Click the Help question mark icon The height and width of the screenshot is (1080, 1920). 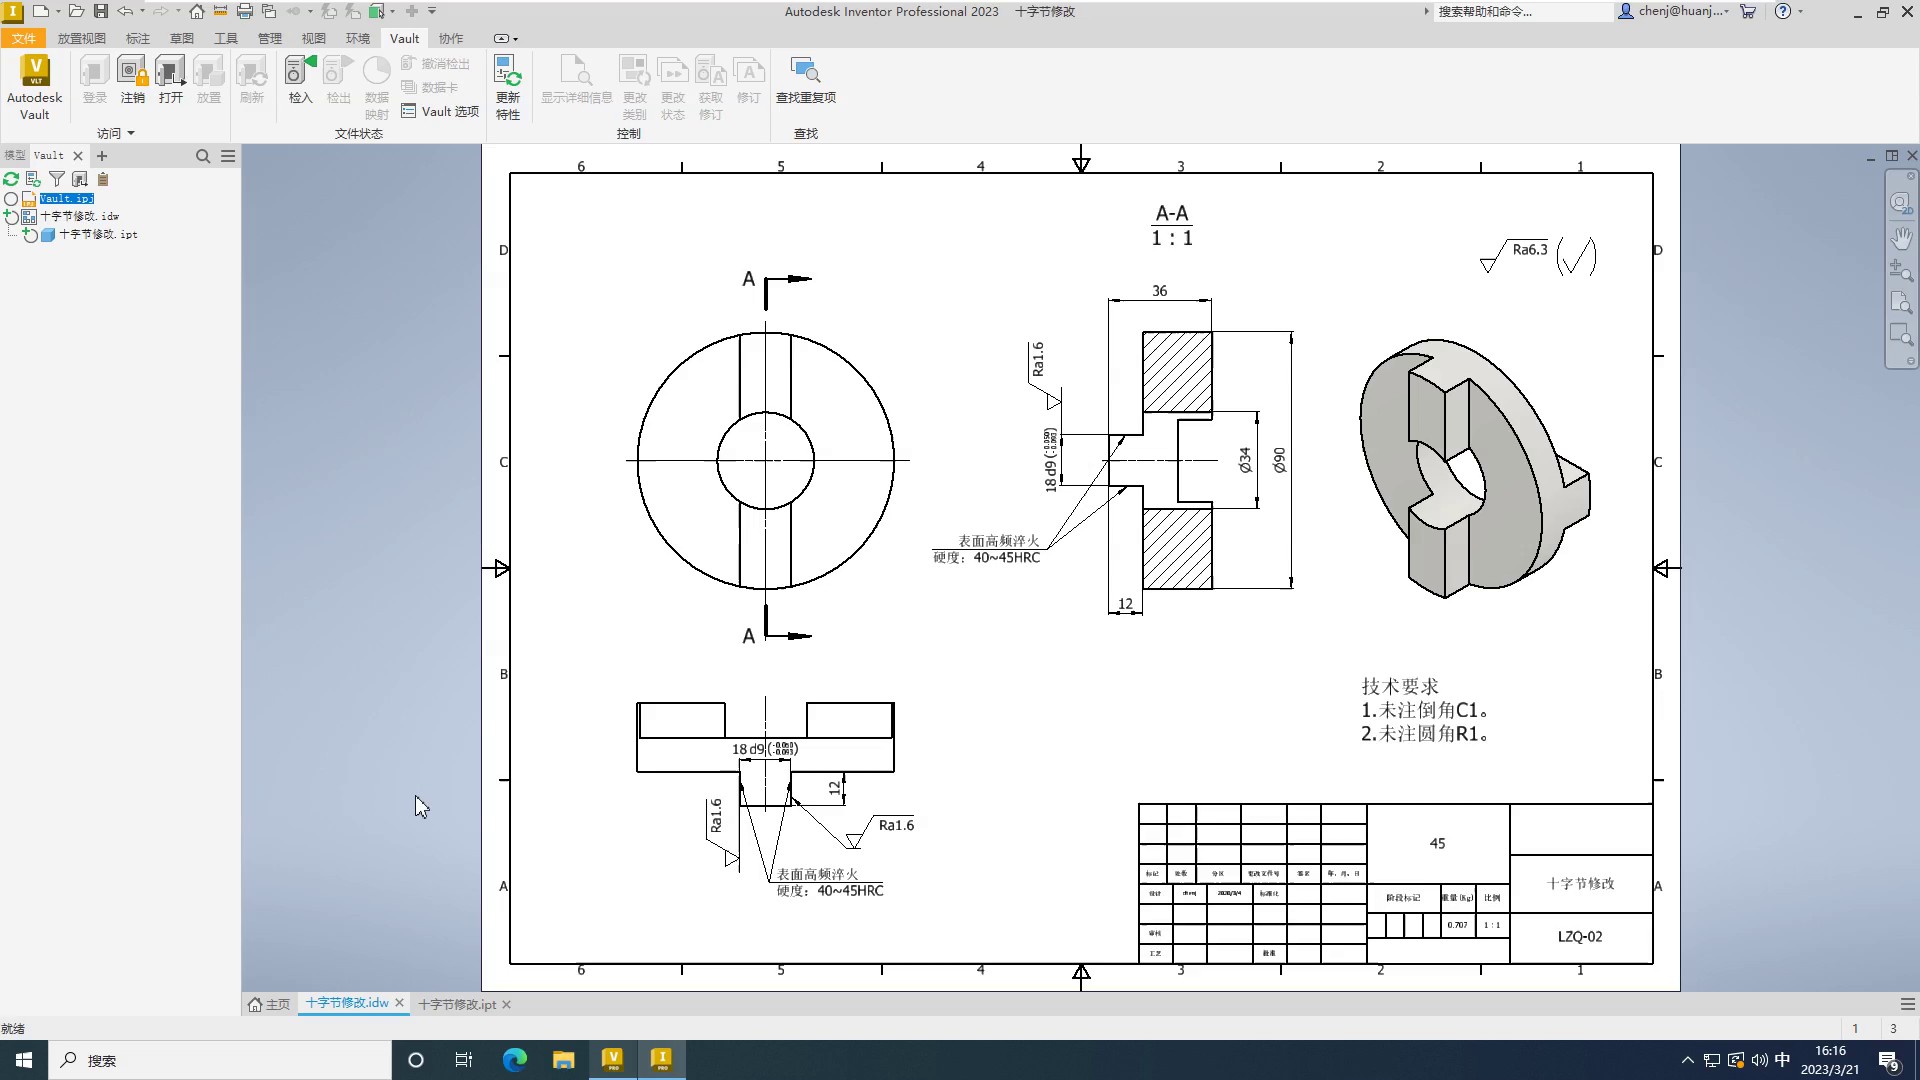(1782, 11)
